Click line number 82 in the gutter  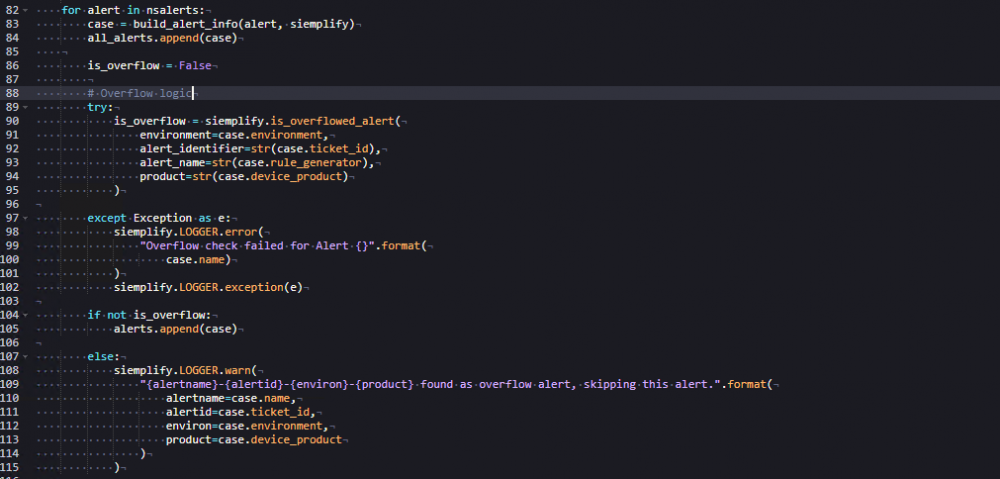click(x=12, y=9)
